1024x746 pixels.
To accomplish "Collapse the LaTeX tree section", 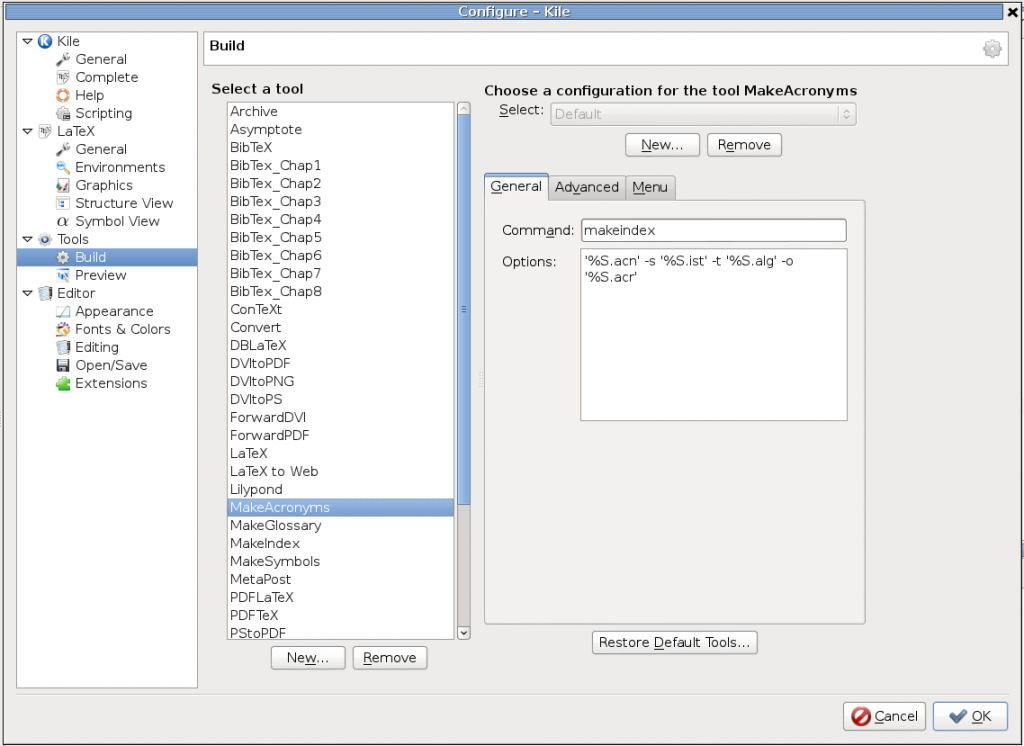I will [x=27, y=131].
